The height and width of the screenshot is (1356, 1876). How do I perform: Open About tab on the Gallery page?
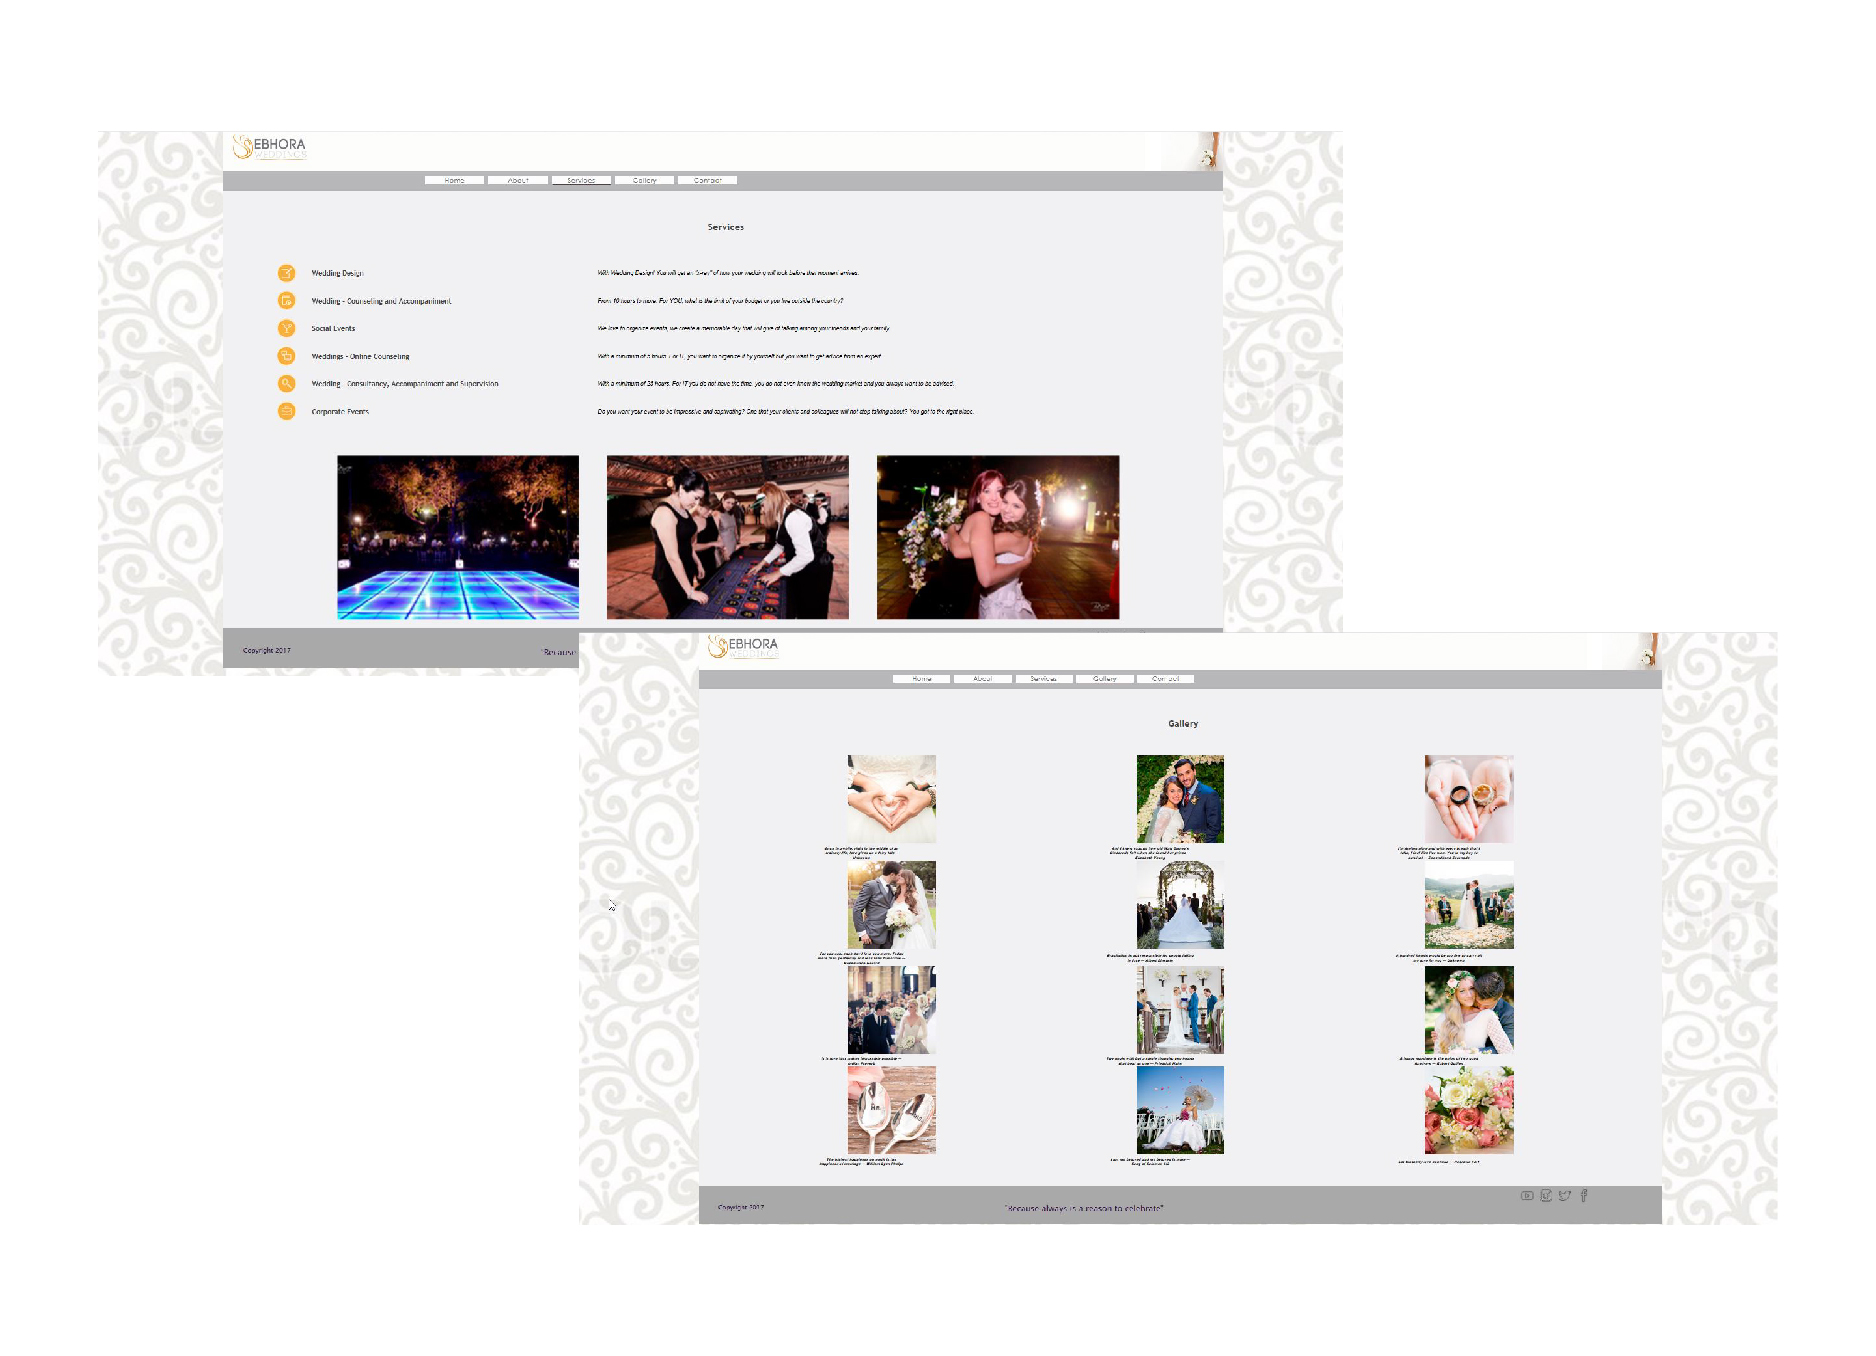click(982, 679)
